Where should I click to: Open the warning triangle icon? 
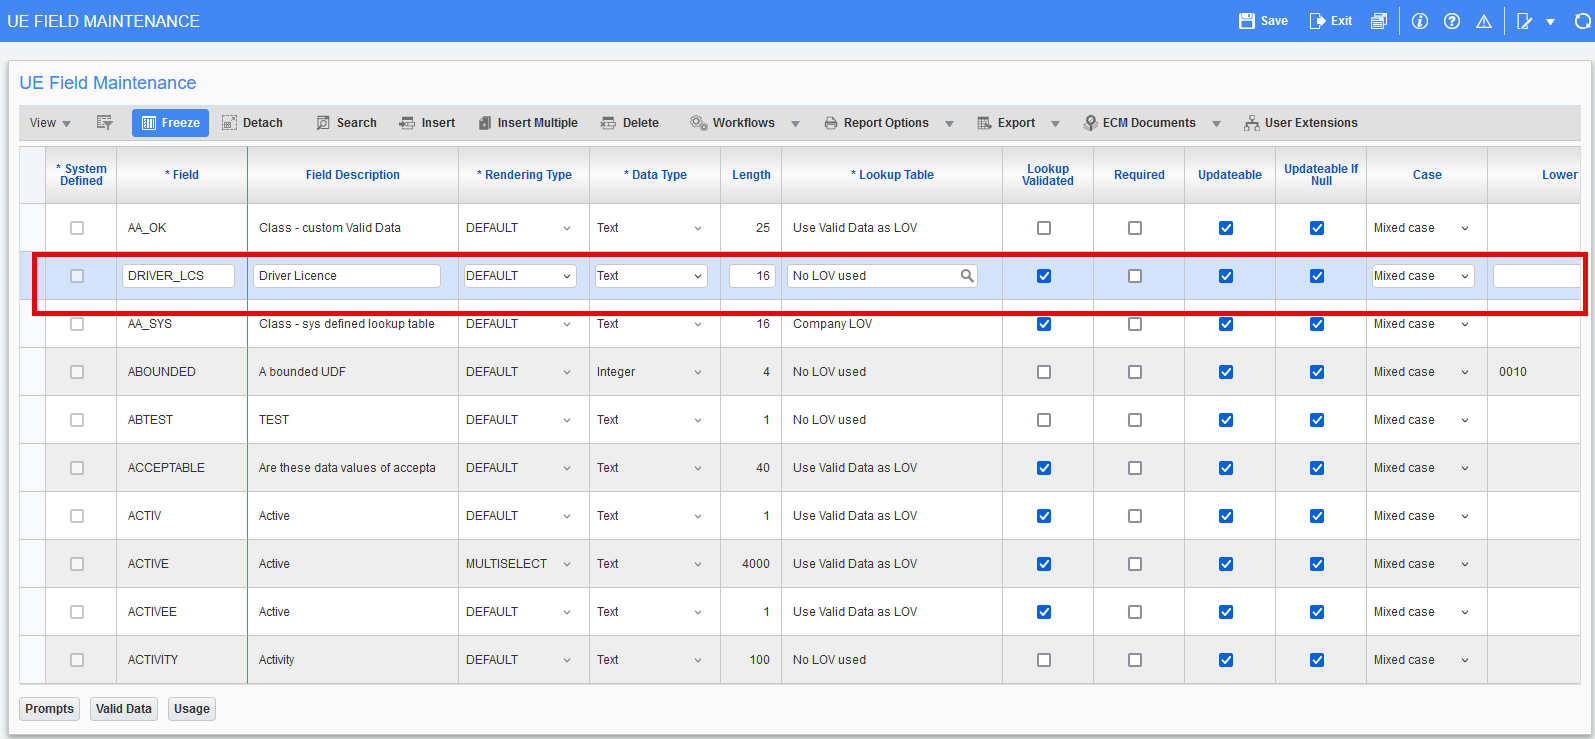click(1484, 21)
